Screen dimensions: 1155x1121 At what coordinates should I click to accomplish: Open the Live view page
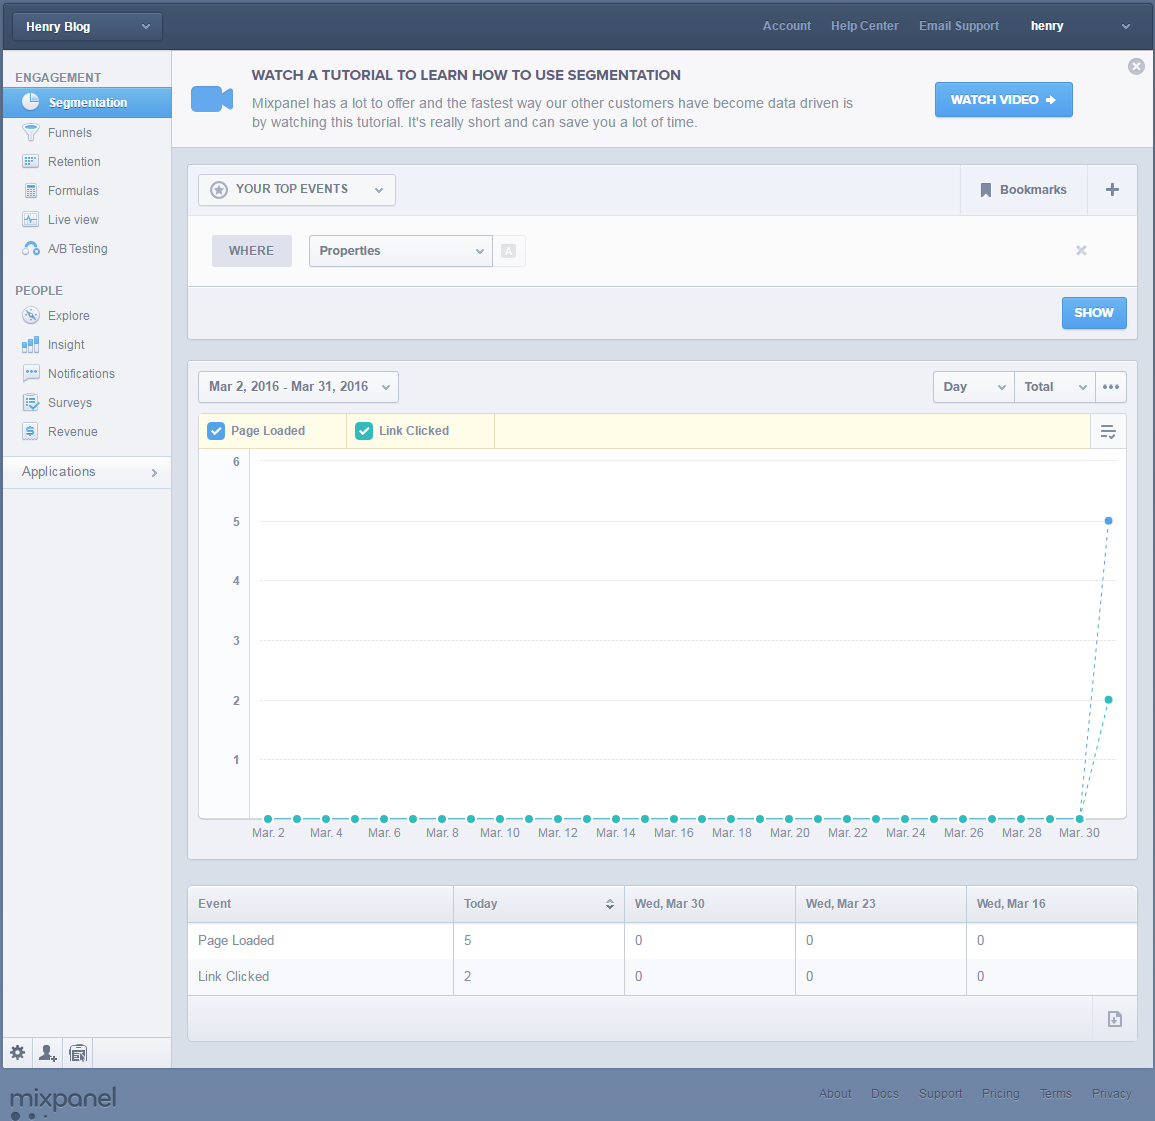(x=73, y=219)
